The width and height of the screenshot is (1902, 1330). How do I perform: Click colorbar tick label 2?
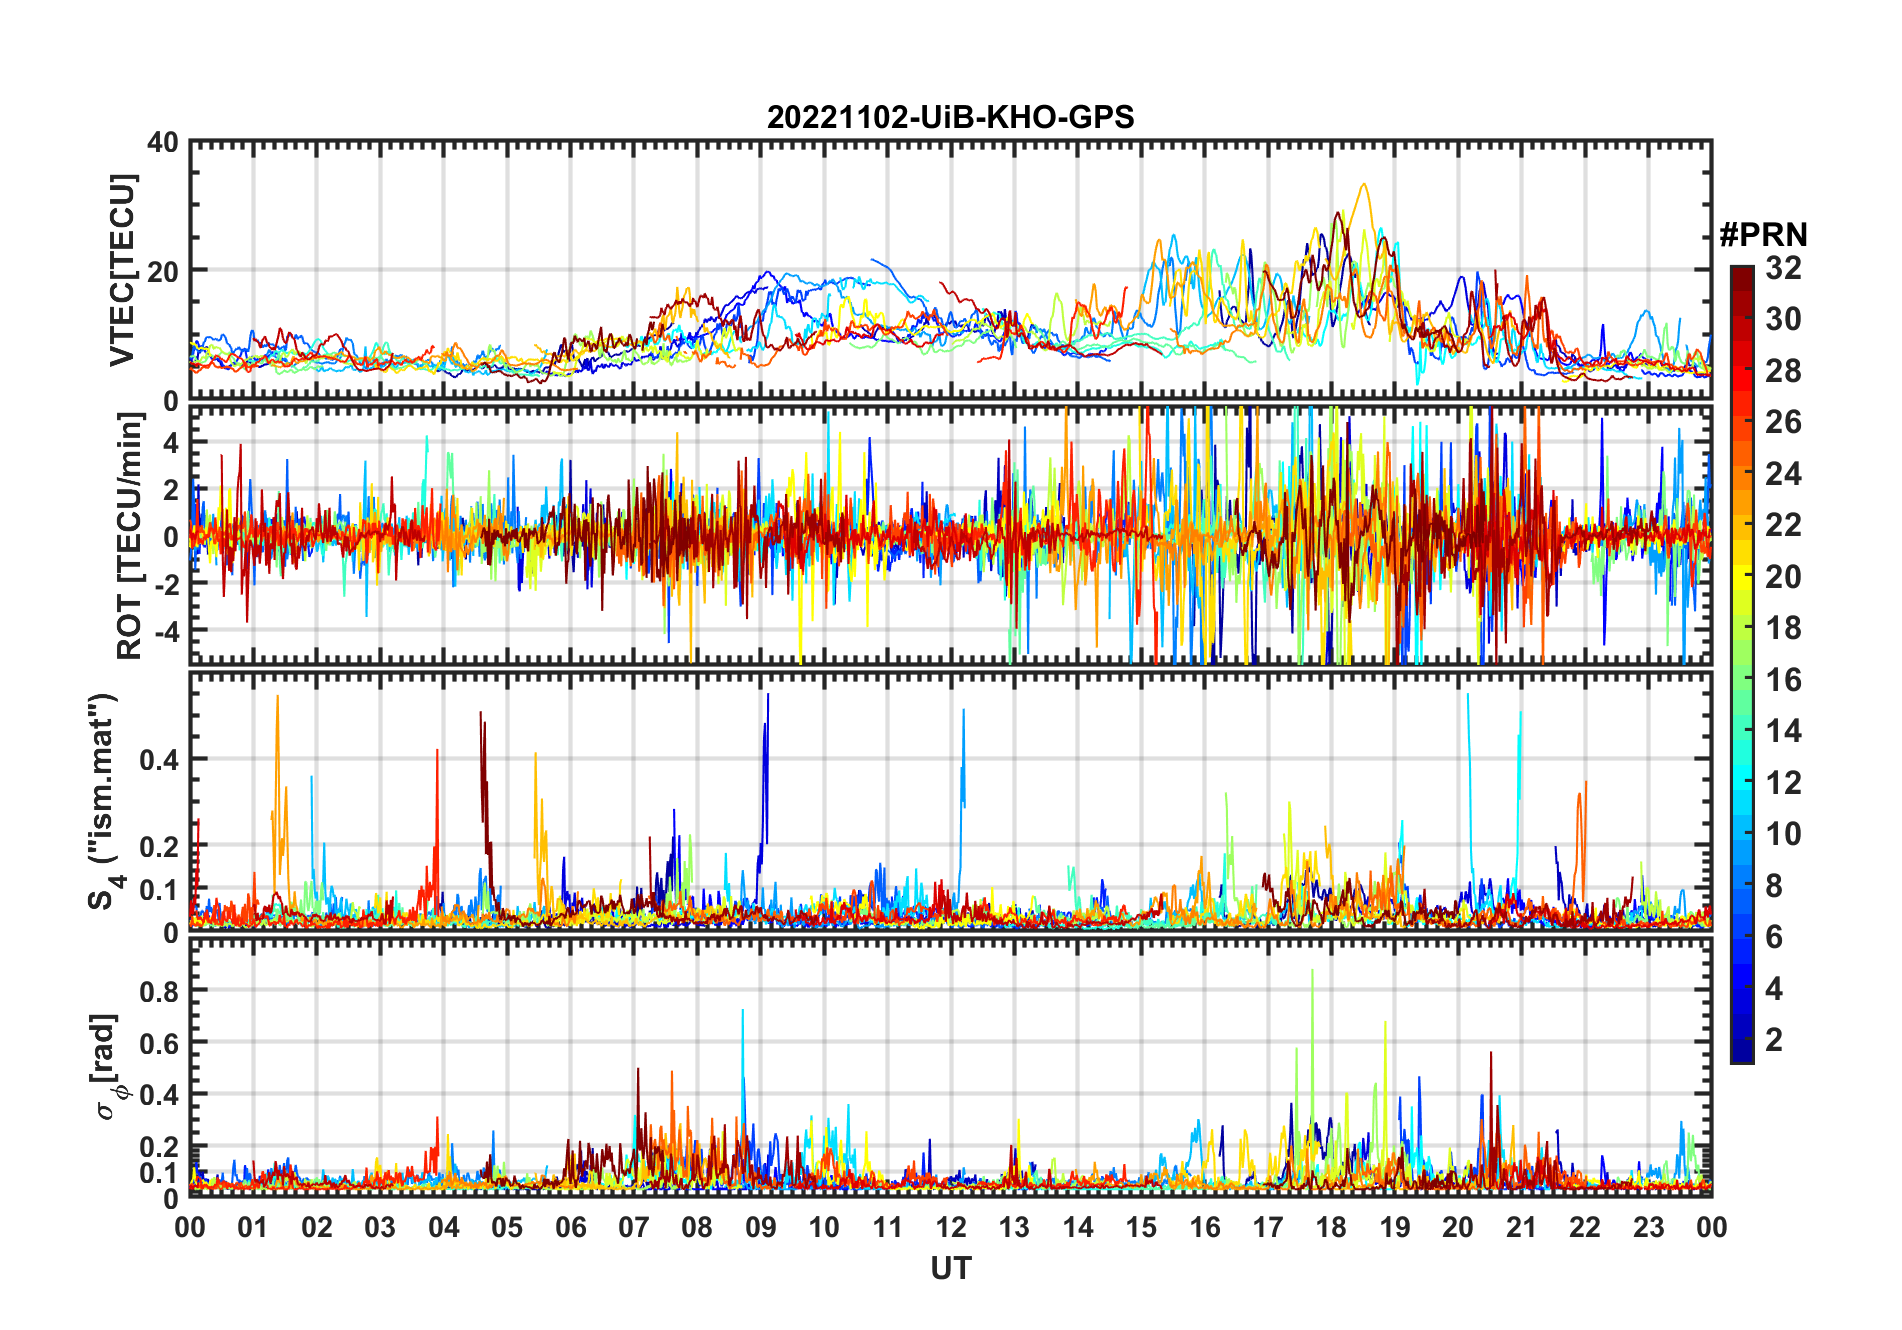point(1774,1040)
